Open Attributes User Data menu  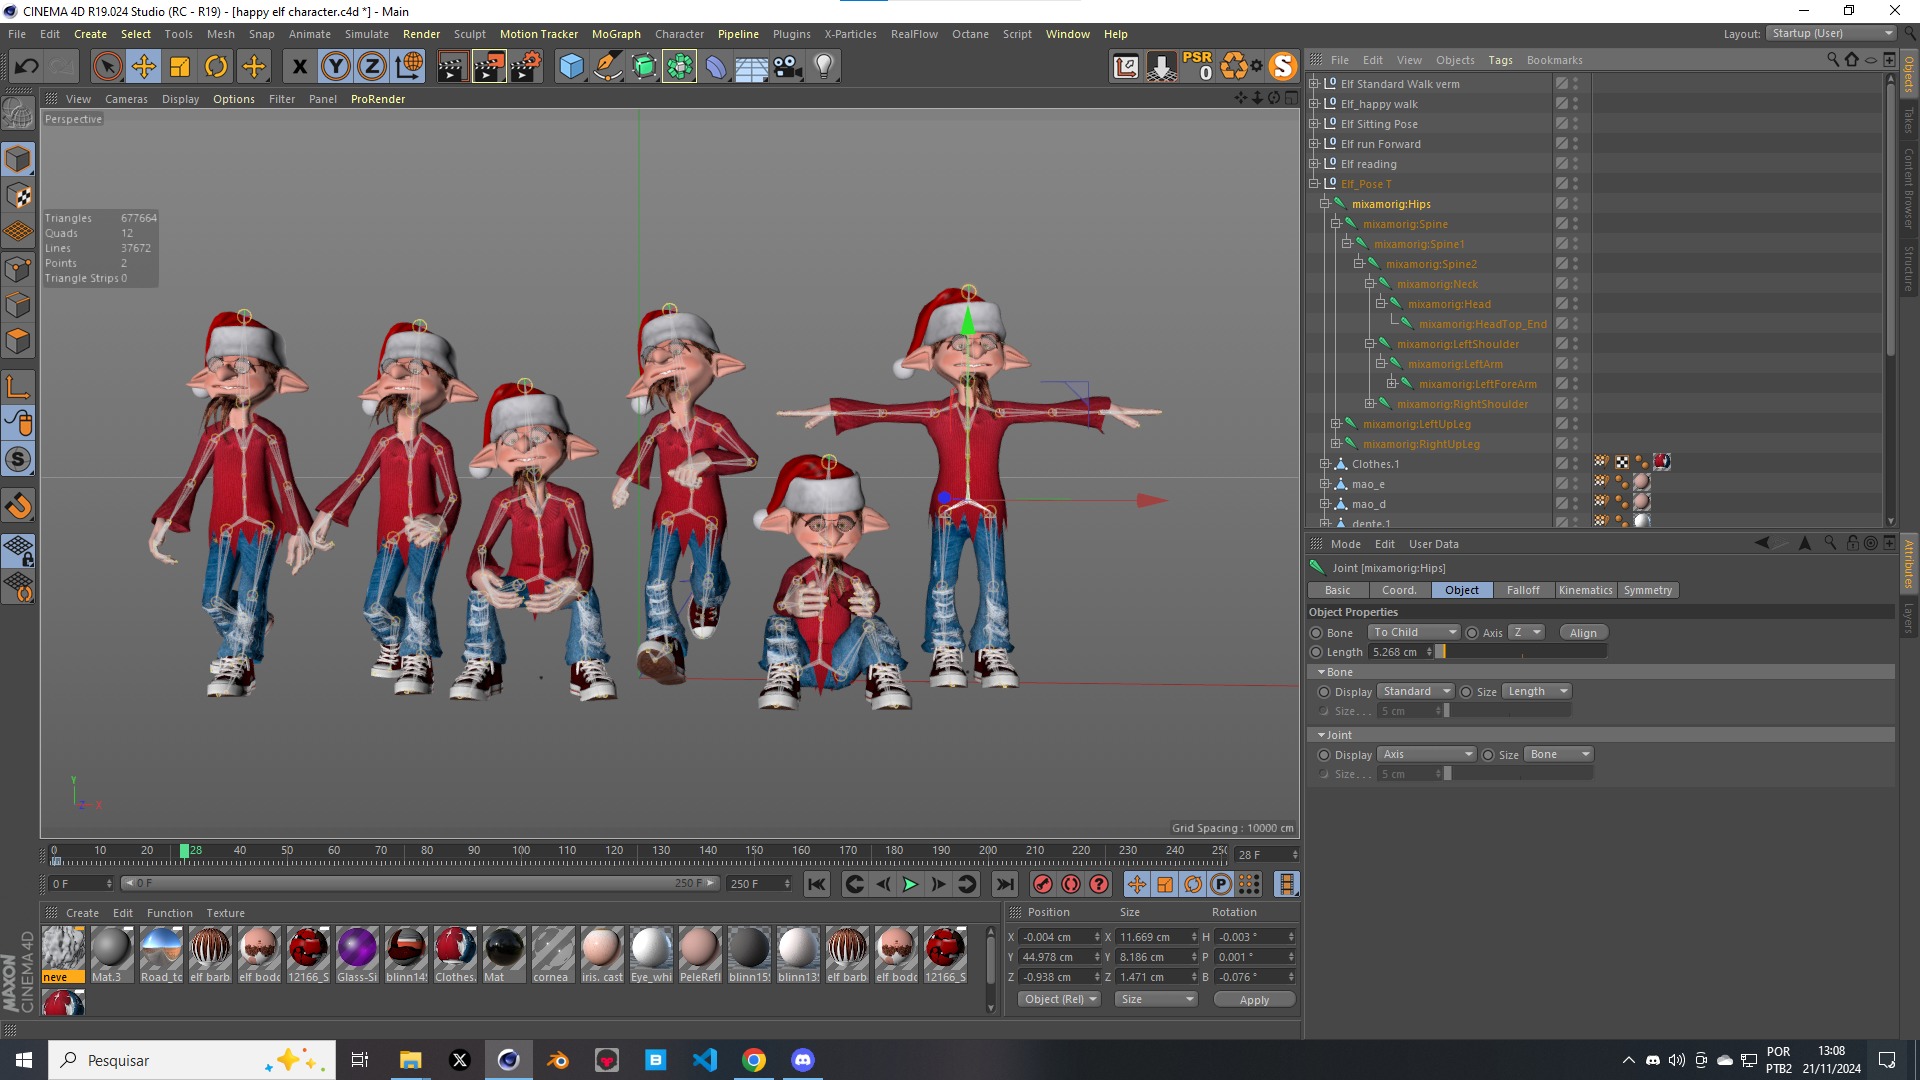point(1433,544)
